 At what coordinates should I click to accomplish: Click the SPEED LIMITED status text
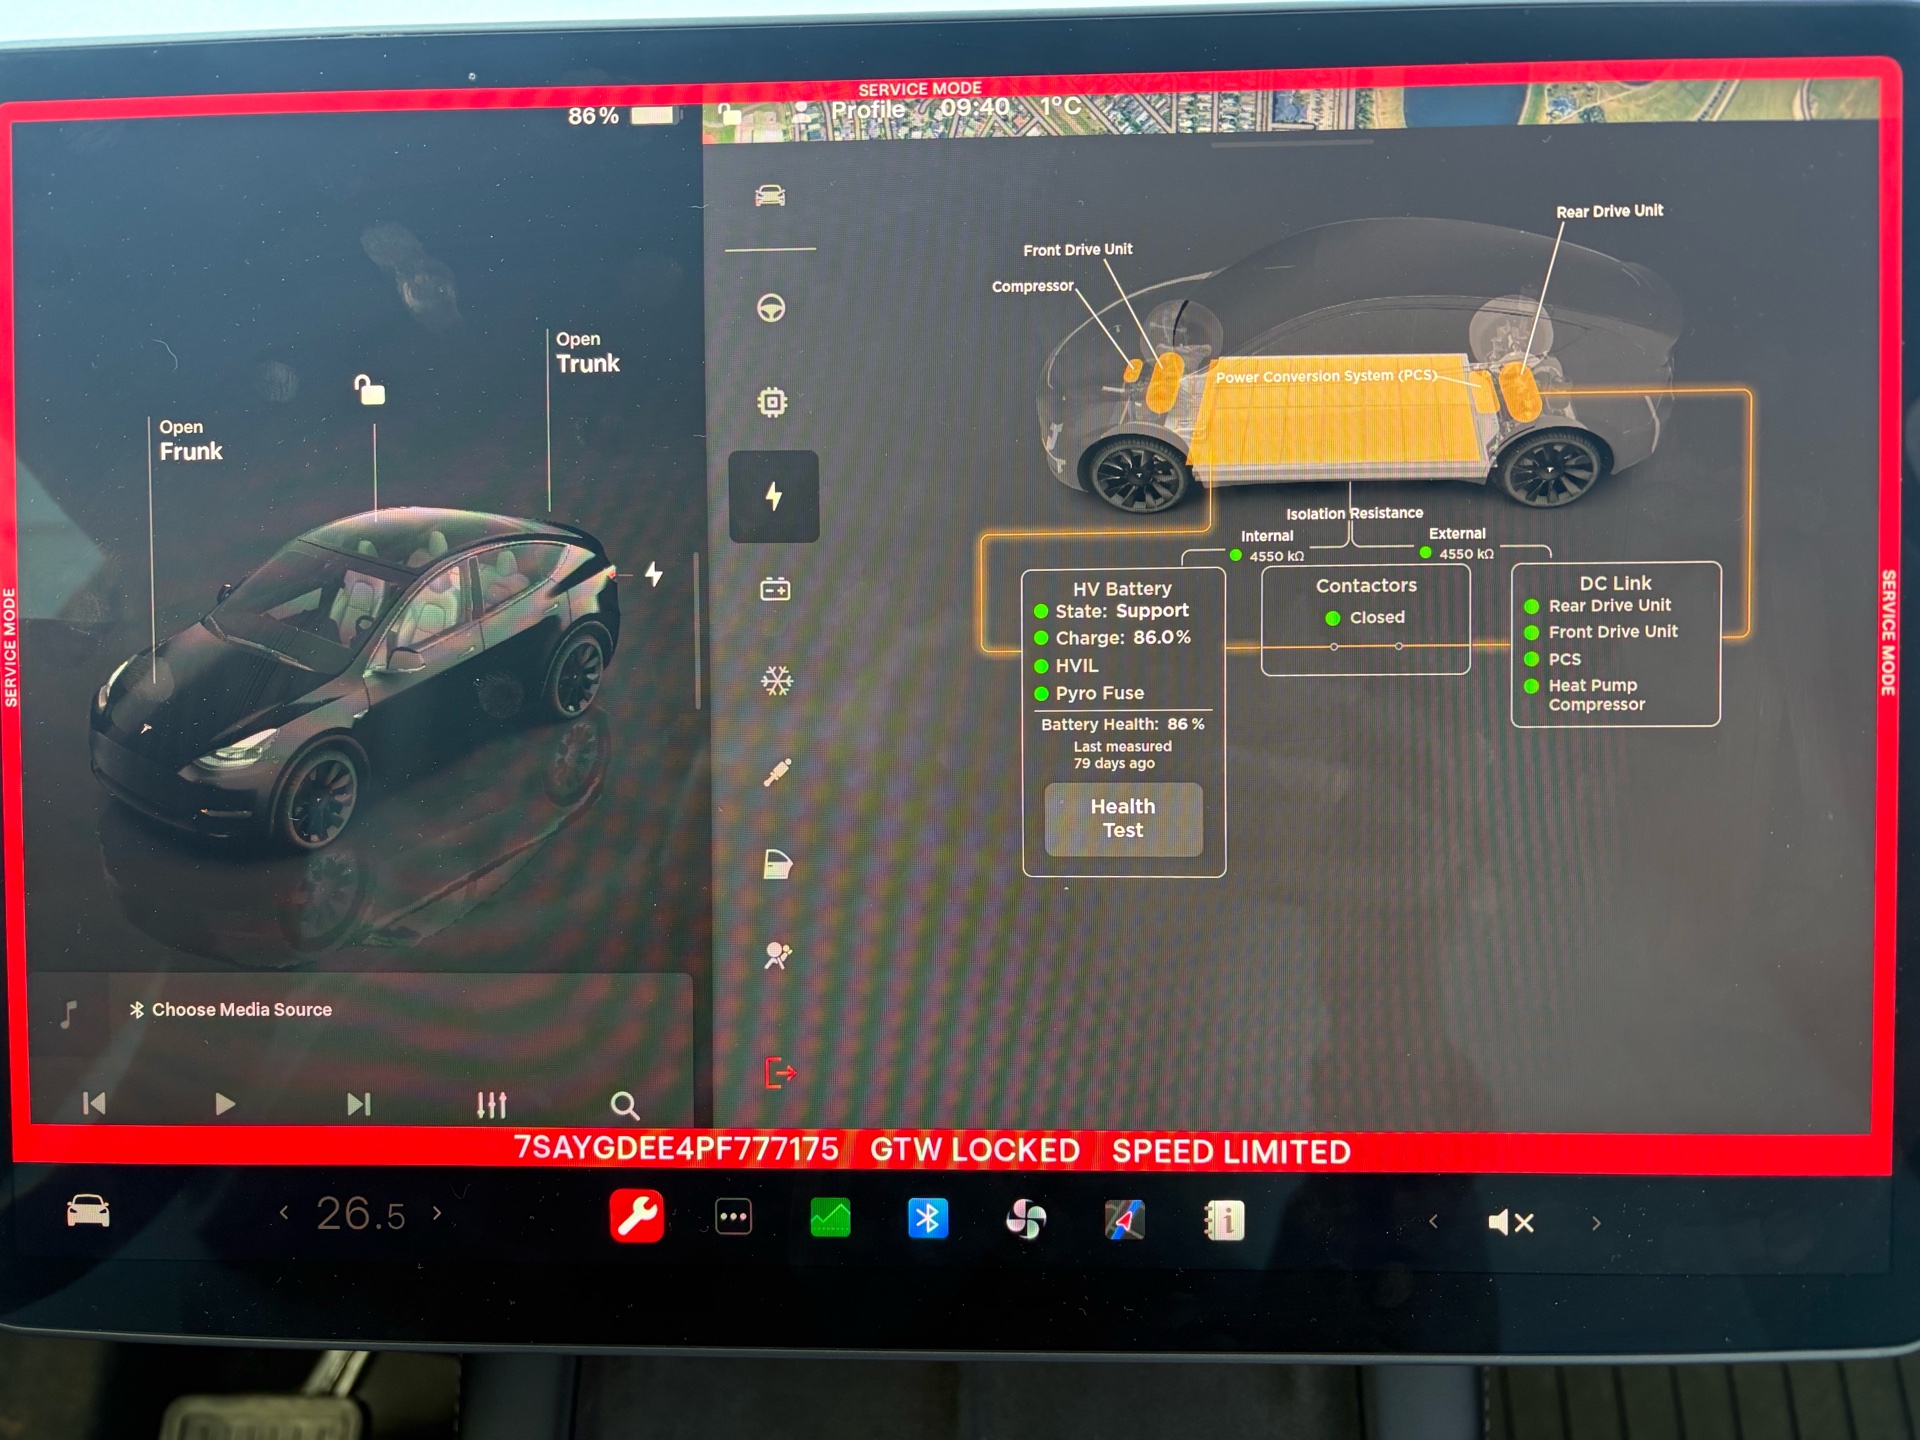(x=1231, y=1152)
